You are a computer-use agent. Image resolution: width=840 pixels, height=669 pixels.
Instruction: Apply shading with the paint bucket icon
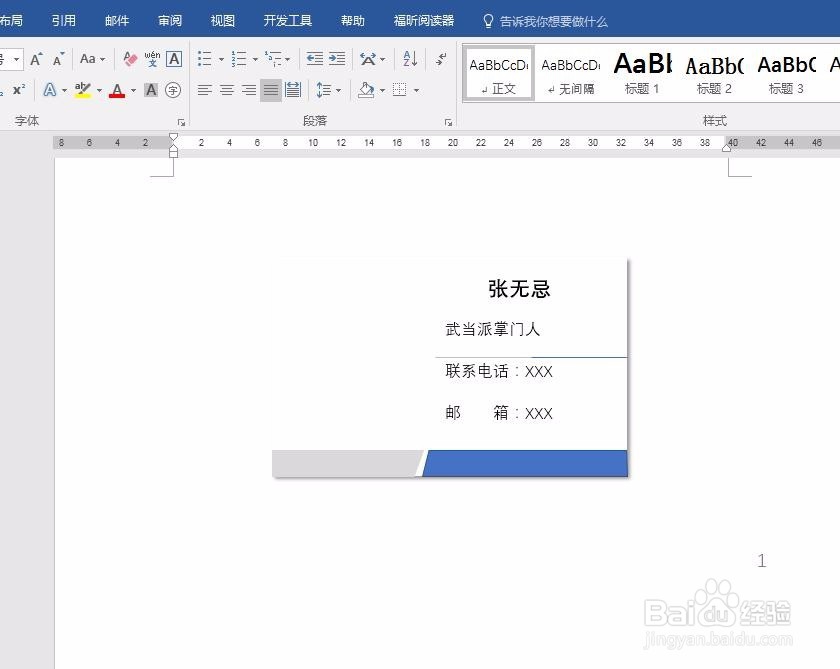365,91
